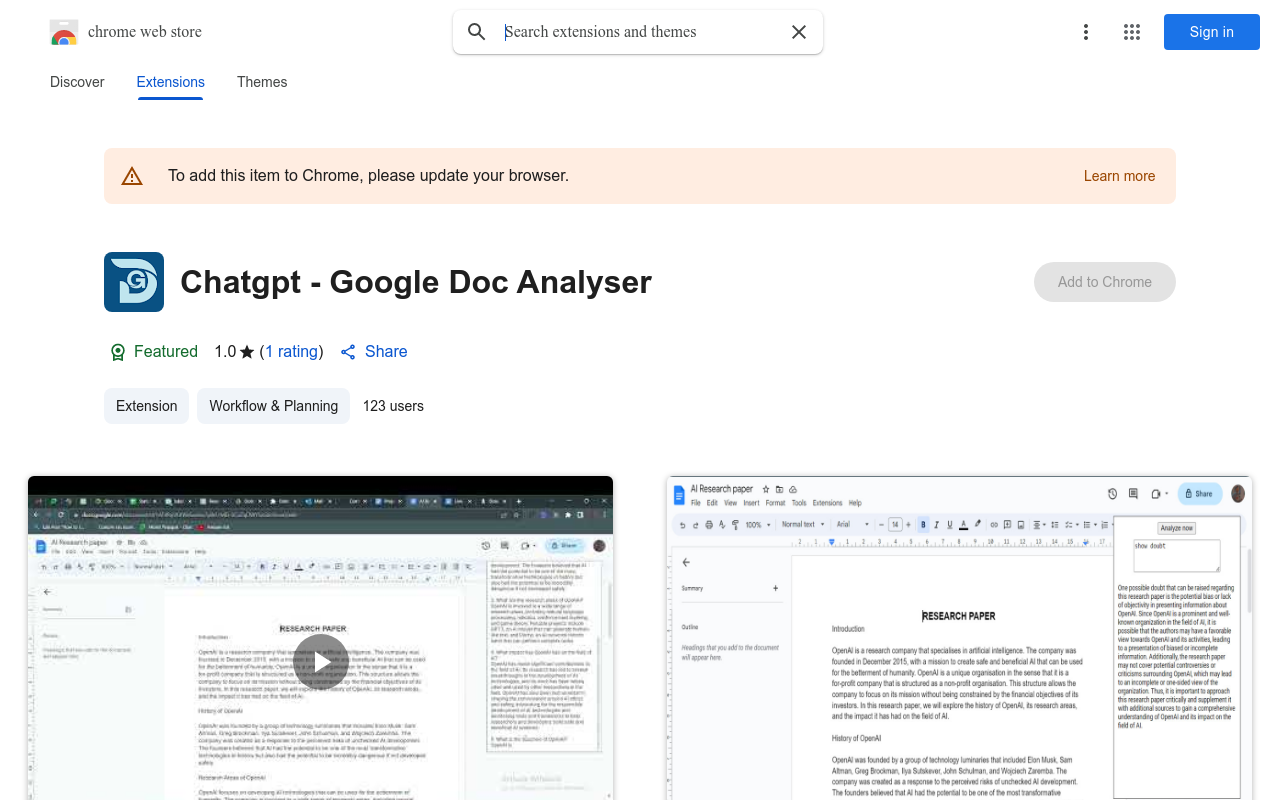1280x800 pixels.
Task: Open the Google apps grid
Action: point(1132,32)
